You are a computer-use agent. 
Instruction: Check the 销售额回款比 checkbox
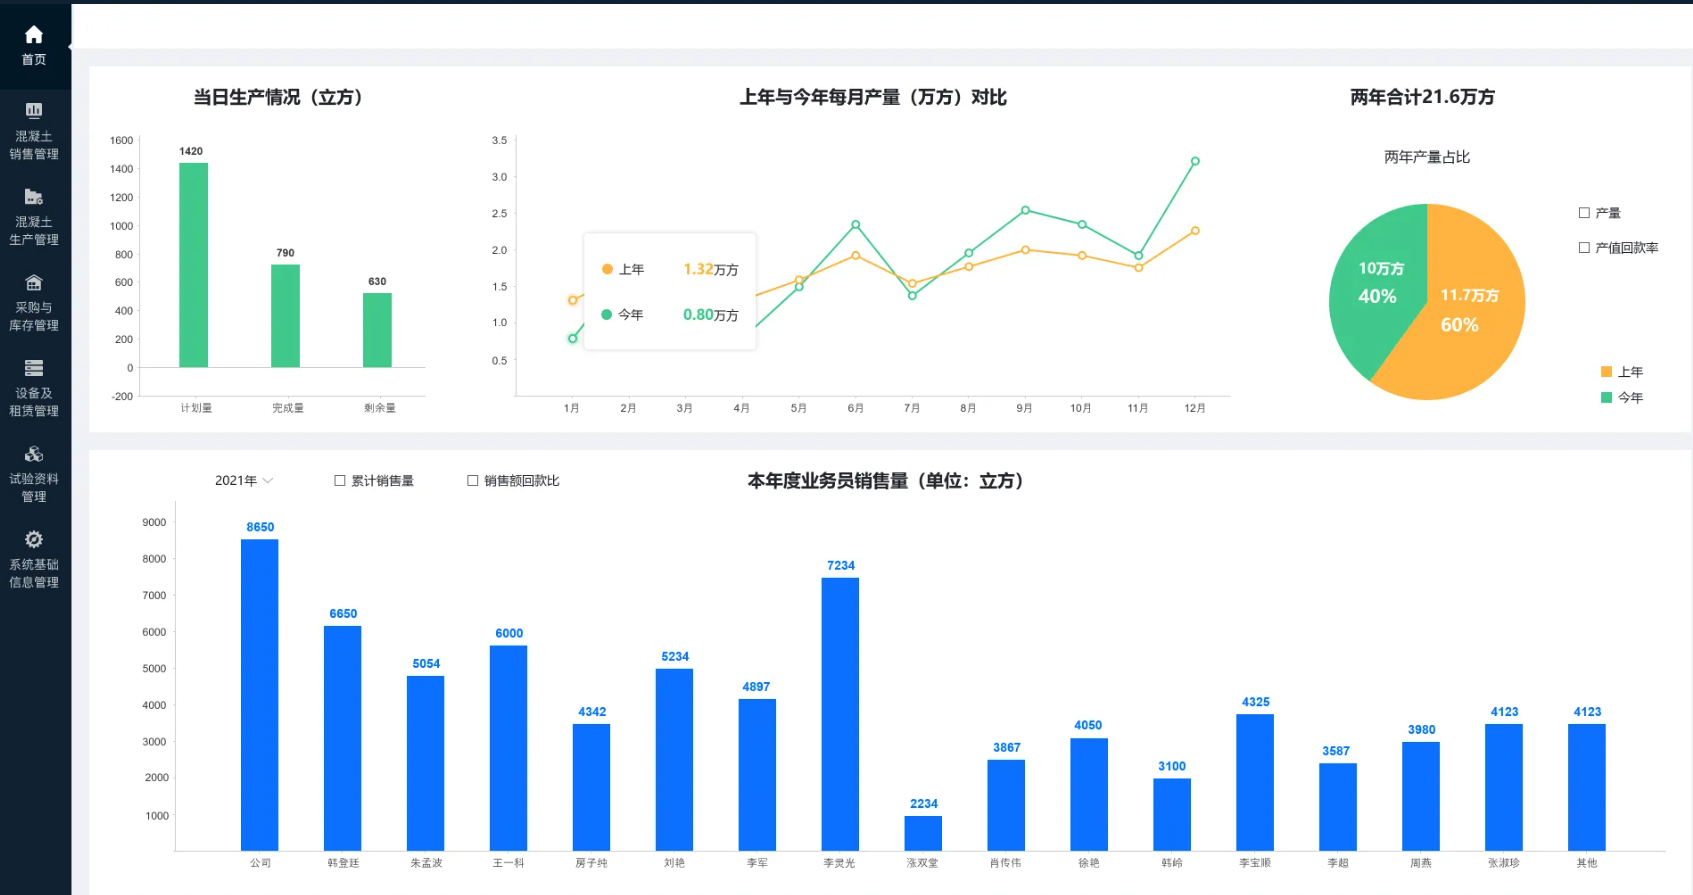(473, 481)
